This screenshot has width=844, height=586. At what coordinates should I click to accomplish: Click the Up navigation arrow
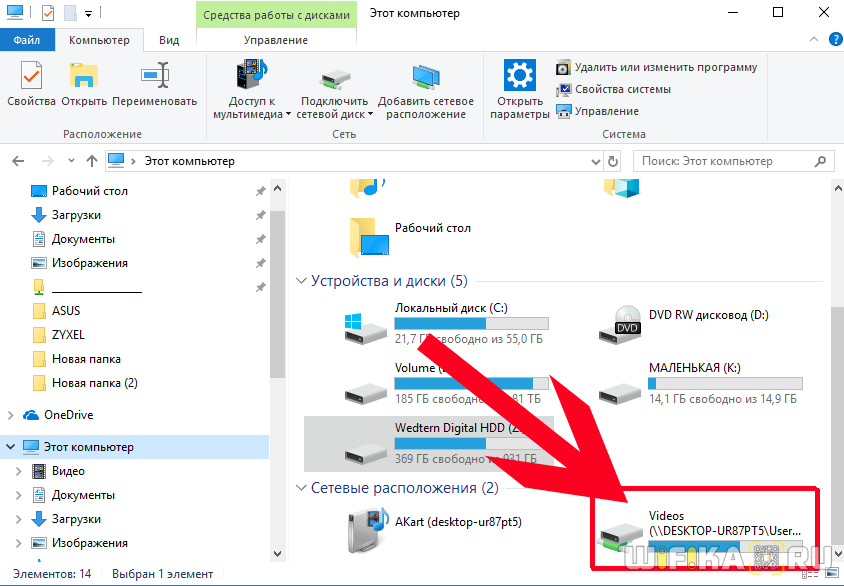(x=91, y=160)
